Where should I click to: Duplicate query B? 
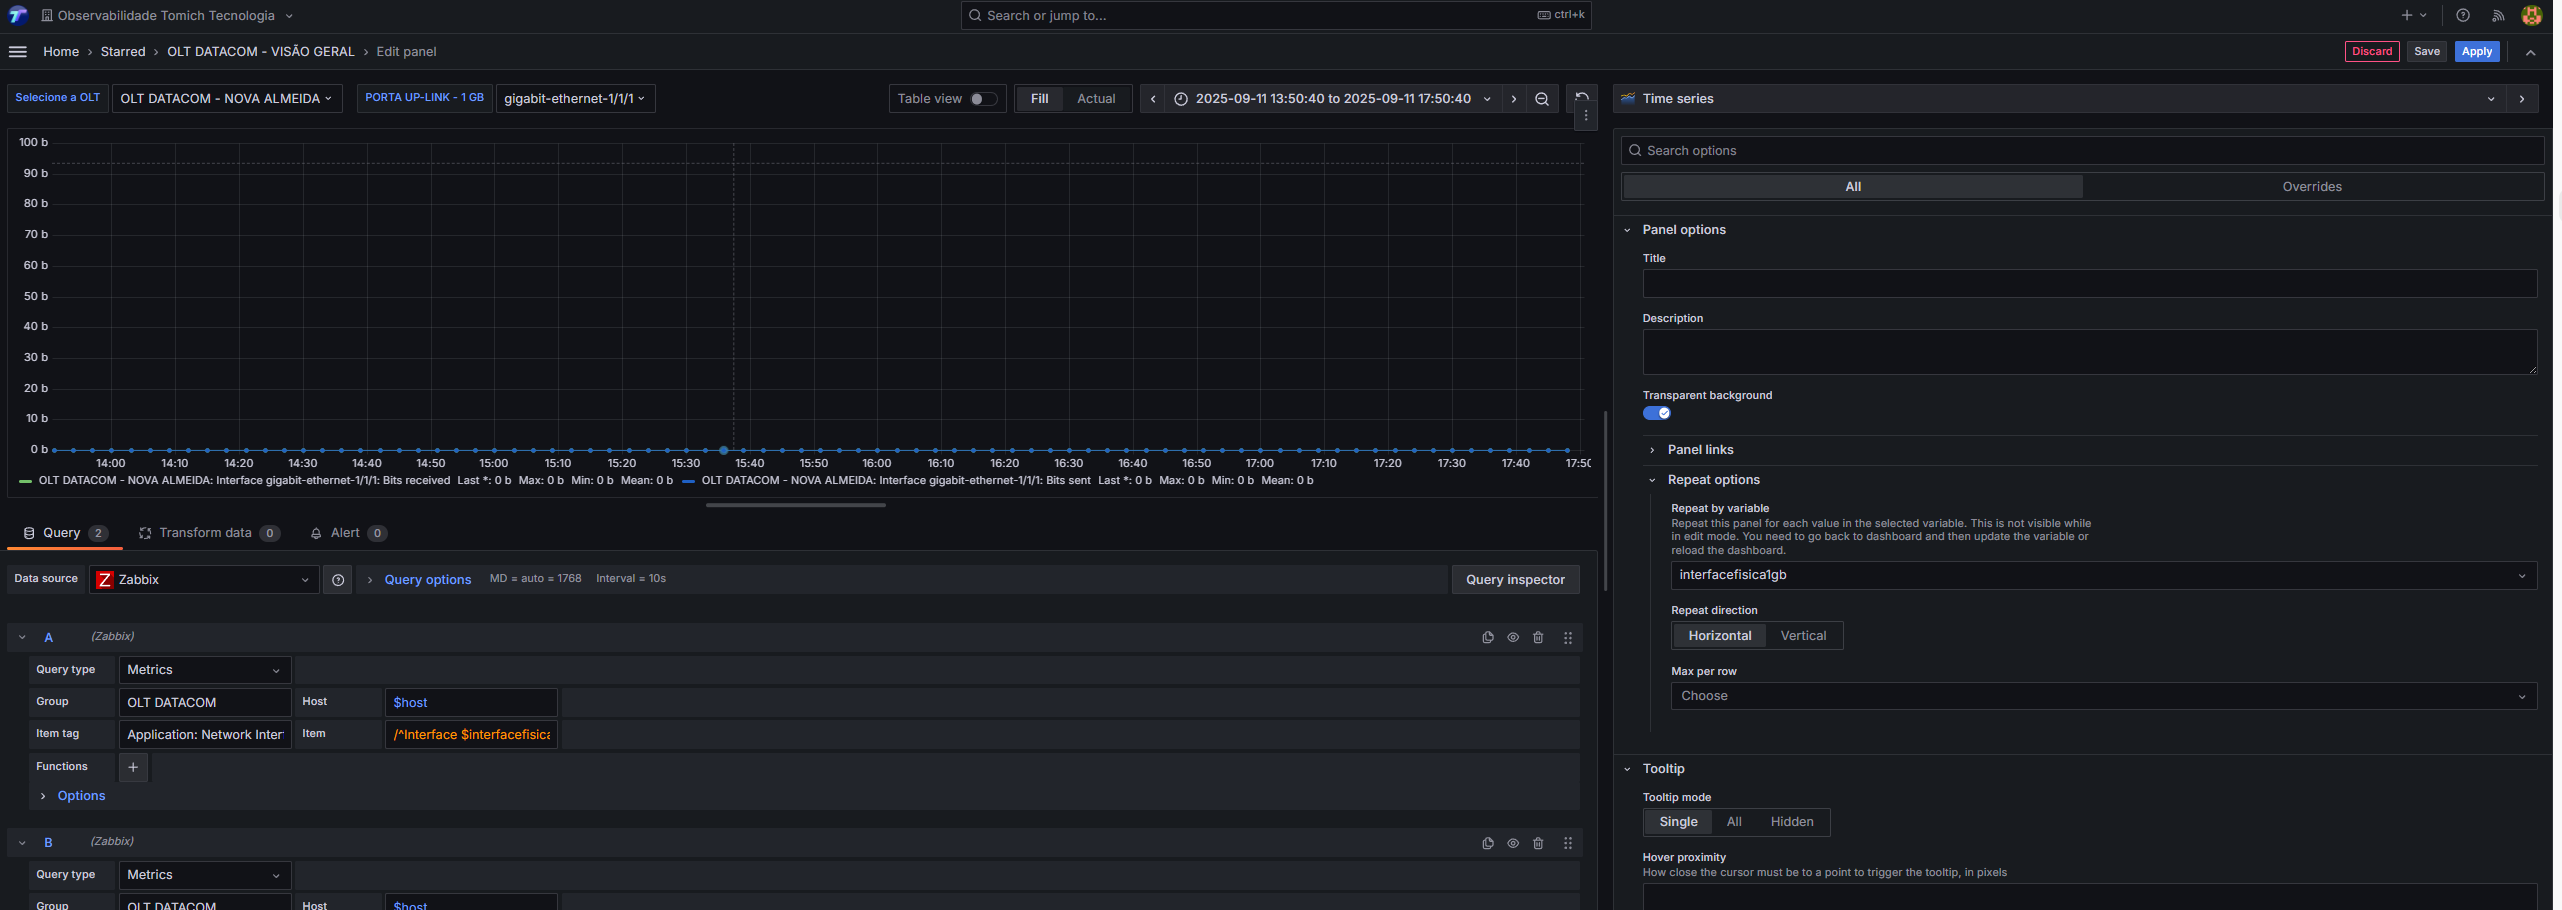1488,843
